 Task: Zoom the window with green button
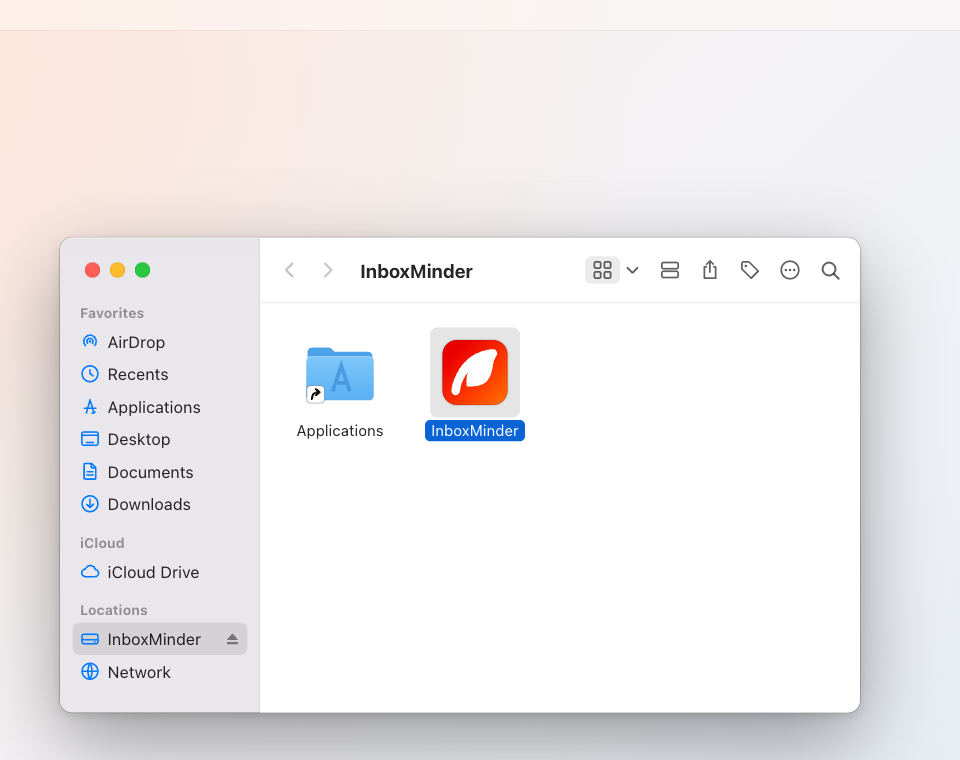(143, 270)
